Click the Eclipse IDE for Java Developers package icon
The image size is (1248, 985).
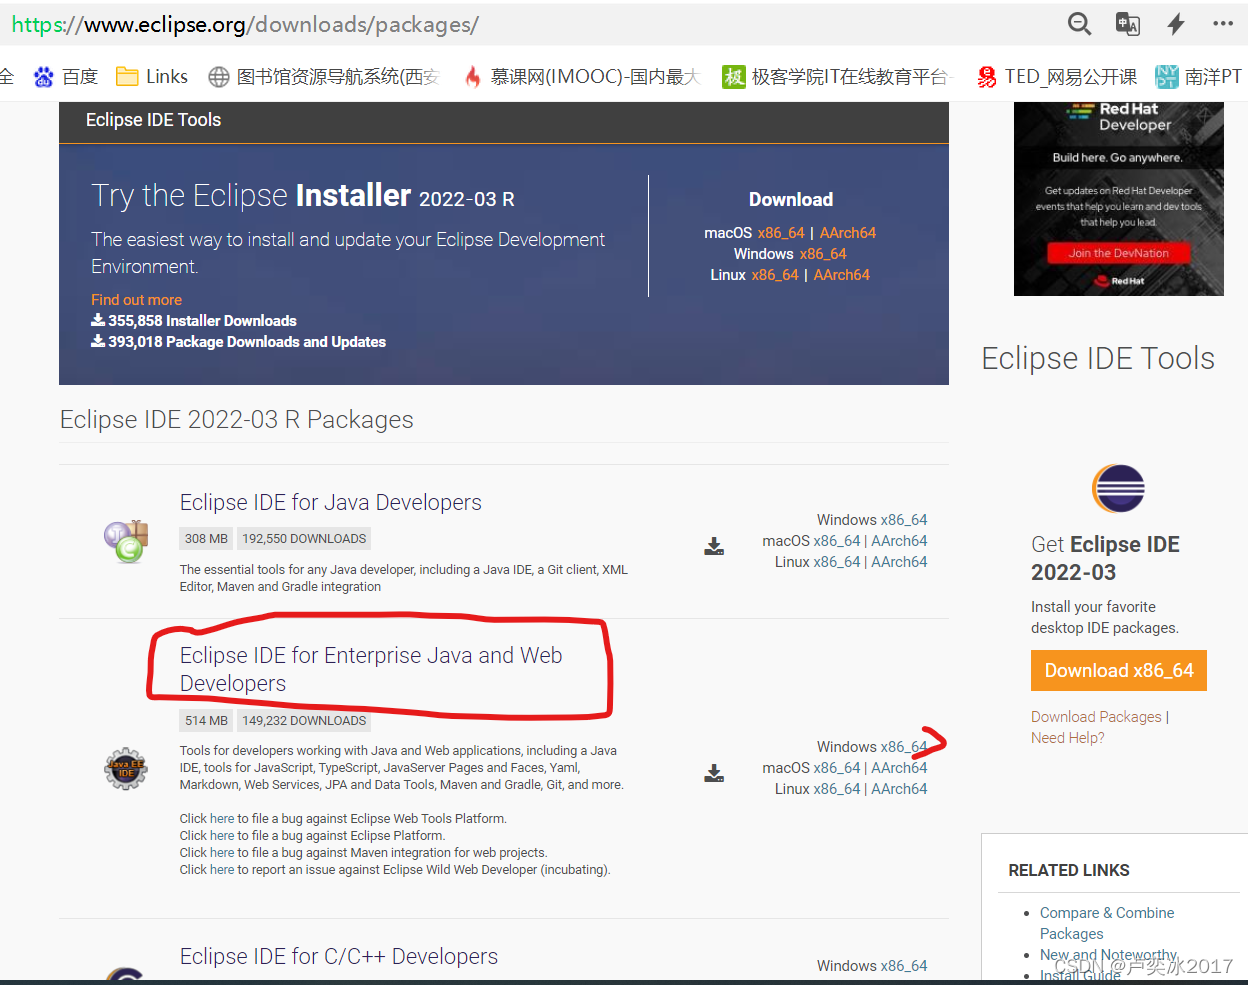click(126, 541)
